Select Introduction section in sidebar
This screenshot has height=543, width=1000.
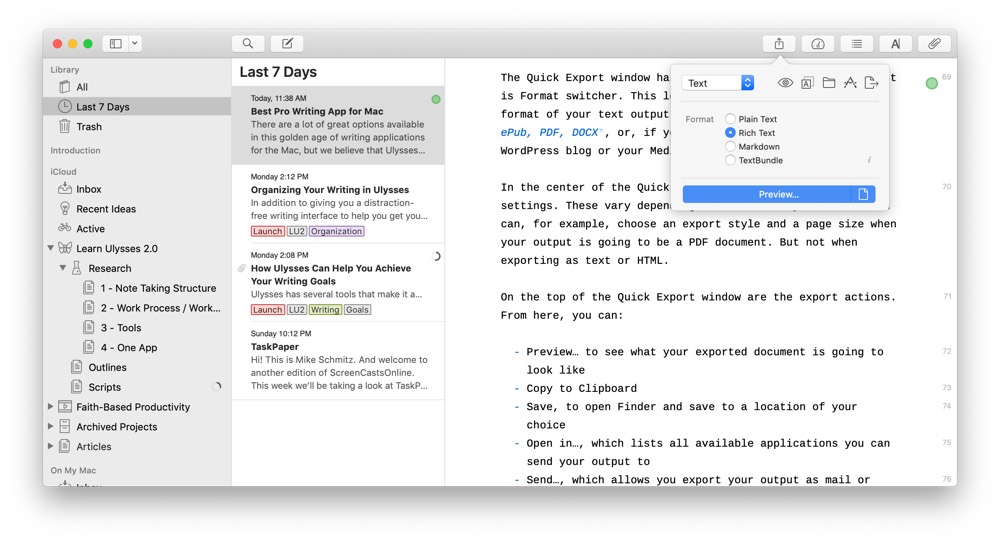click(75, 151)
